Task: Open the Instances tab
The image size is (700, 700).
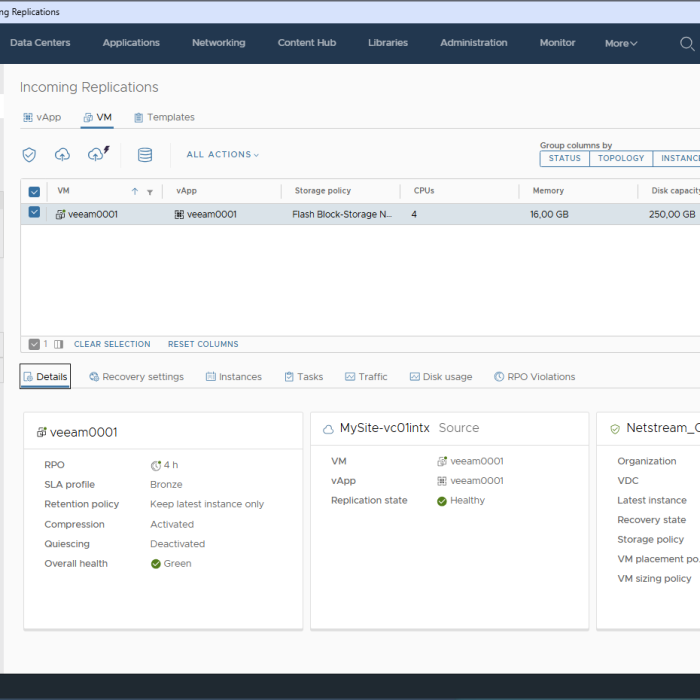Action: pyautogui.click(x=233, y=377)
